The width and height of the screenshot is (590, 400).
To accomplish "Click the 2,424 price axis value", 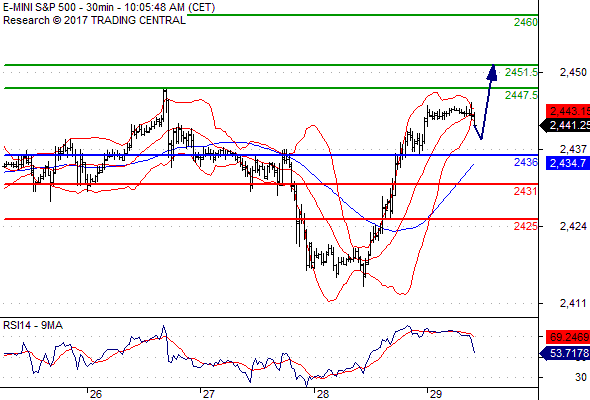I will click(573, 226).
